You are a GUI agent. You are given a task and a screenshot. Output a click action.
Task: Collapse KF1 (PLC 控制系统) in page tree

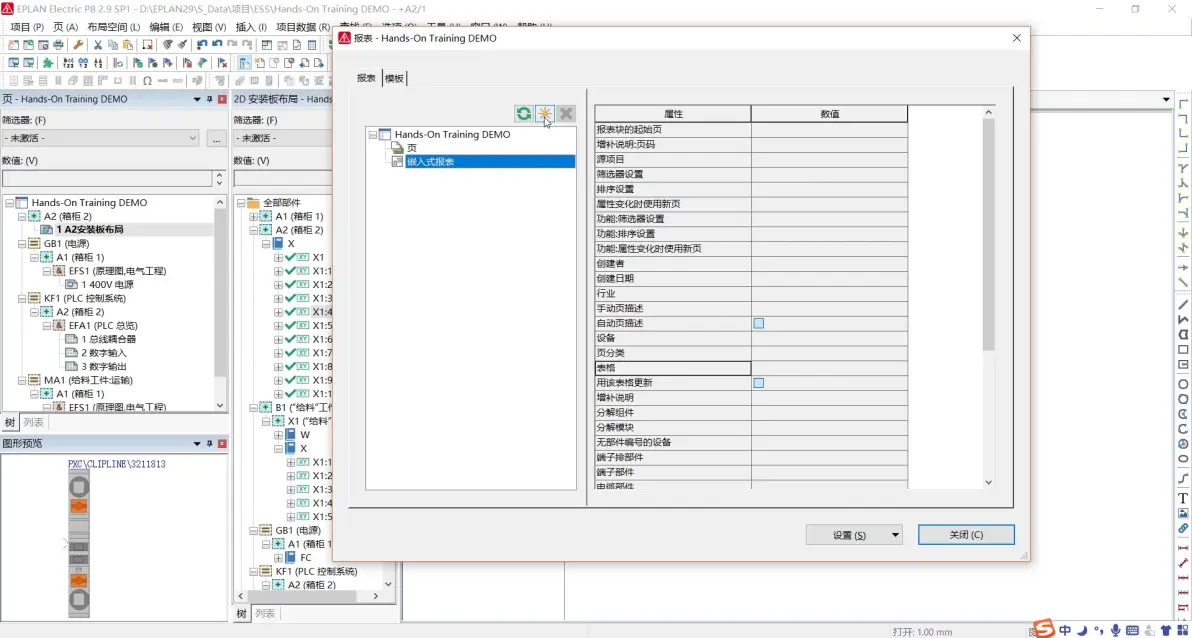pyautogui.click(x=22, y=298)
